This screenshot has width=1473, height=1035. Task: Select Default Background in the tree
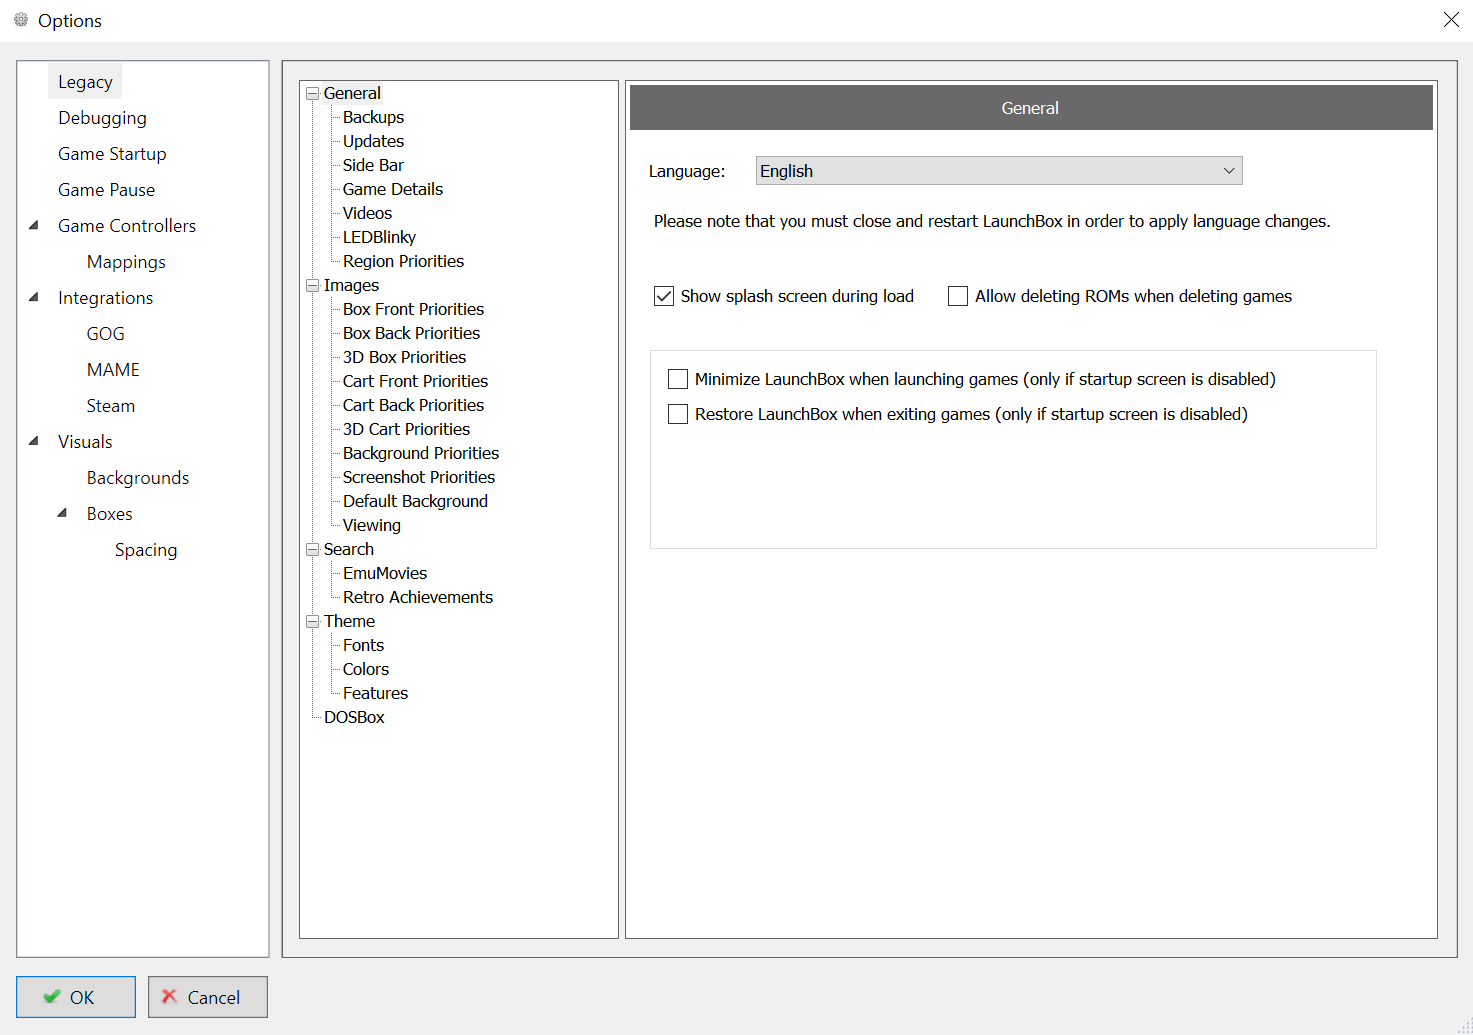pyautogui.click(x=415, y=501)
